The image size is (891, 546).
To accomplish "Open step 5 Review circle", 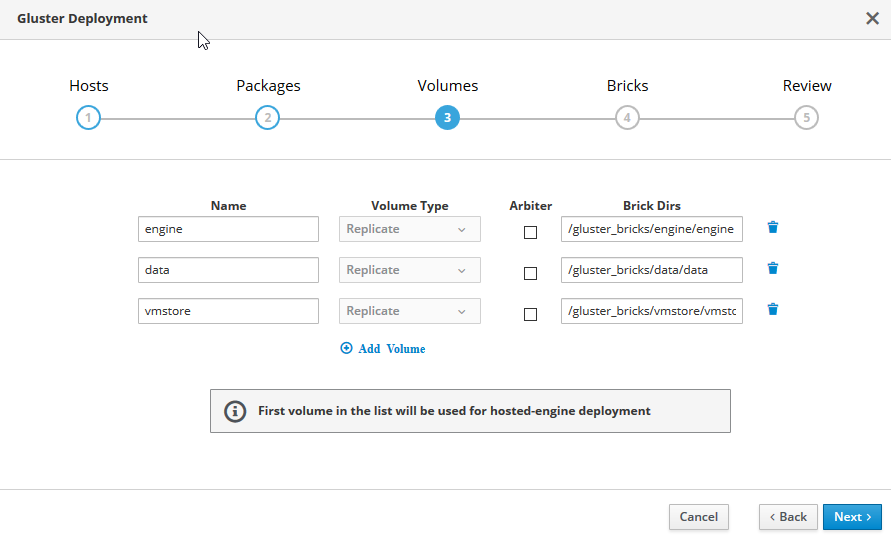I will click(806, 118).
